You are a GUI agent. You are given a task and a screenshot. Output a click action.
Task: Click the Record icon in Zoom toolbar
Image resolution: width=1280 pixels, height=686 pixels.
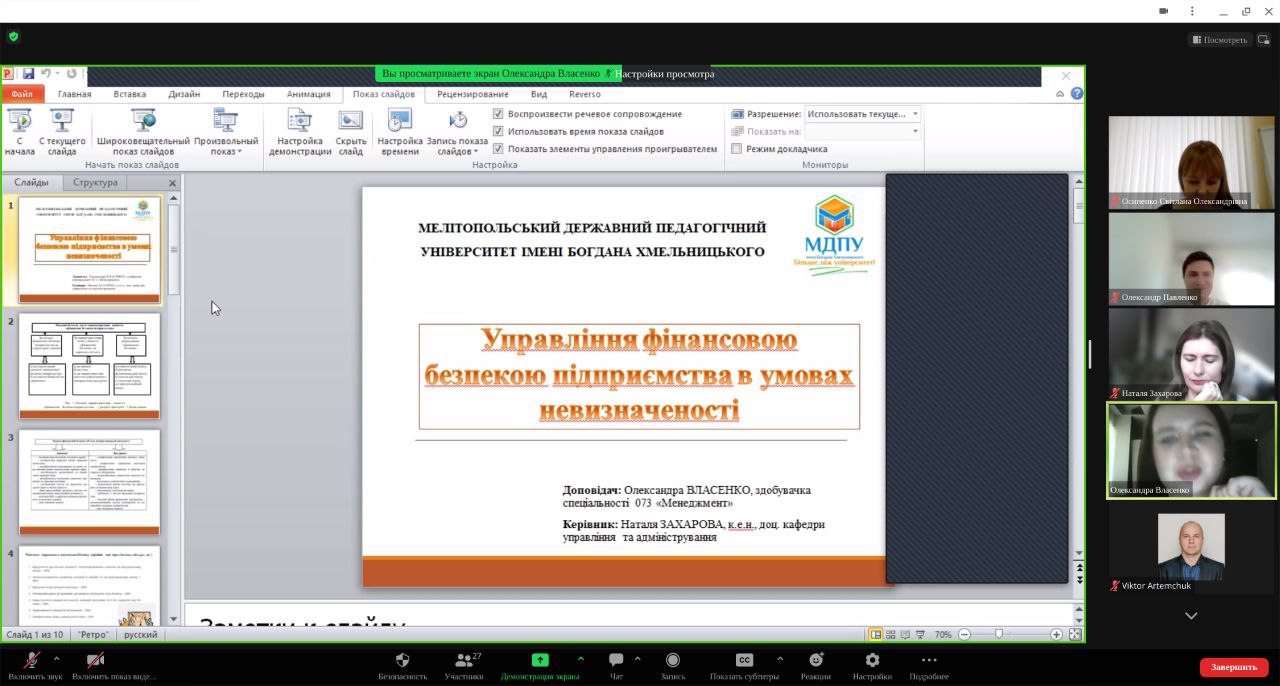[673, 660]
